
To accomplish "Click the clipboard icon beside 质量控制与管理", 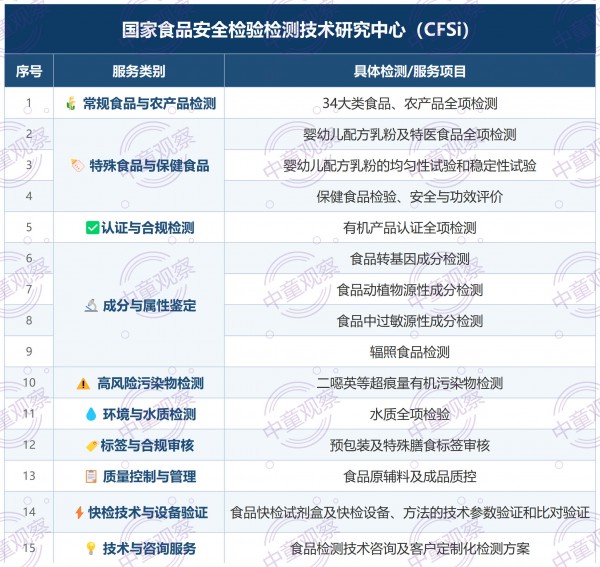I will click(x=91, y=476).
